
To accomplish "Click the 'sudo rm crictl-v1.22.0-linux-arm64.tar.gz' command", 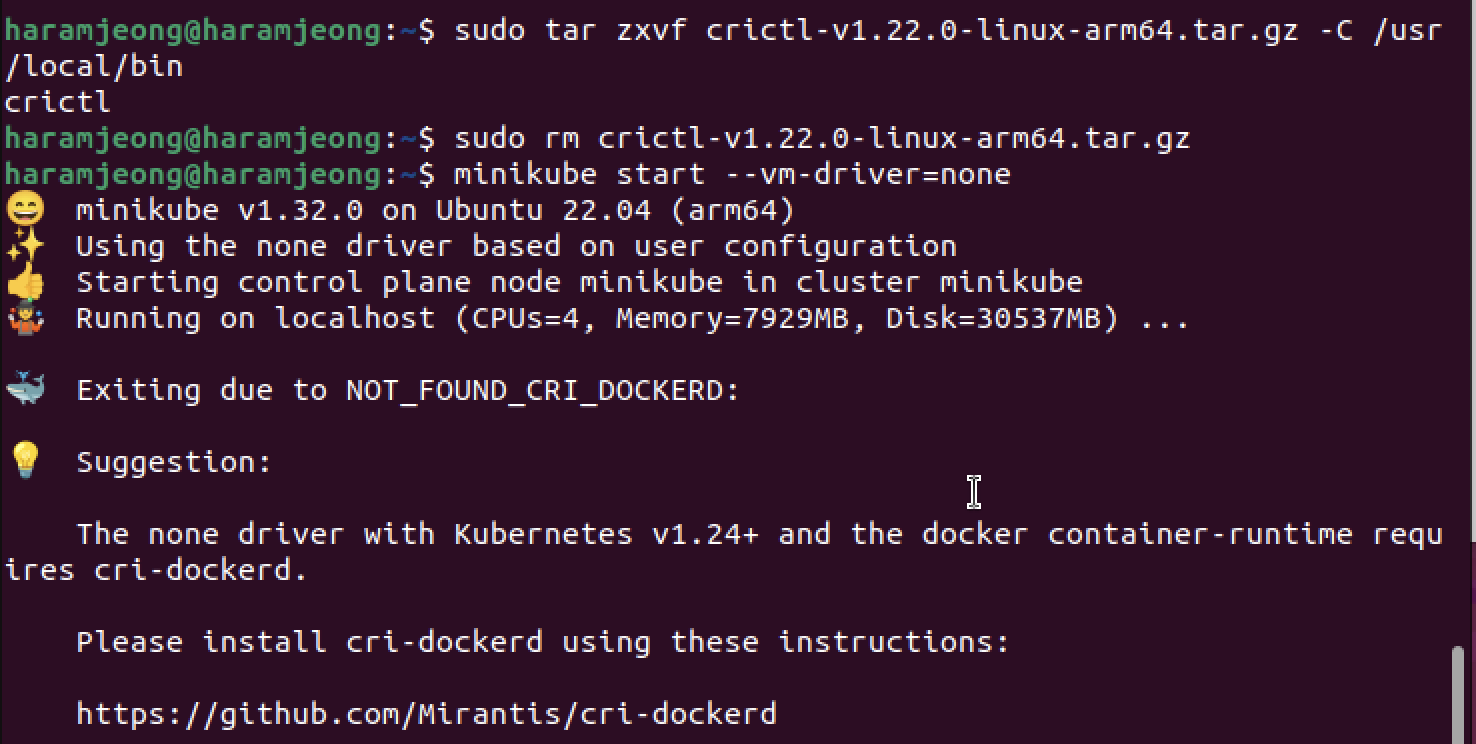I will (x=822, y=138).
